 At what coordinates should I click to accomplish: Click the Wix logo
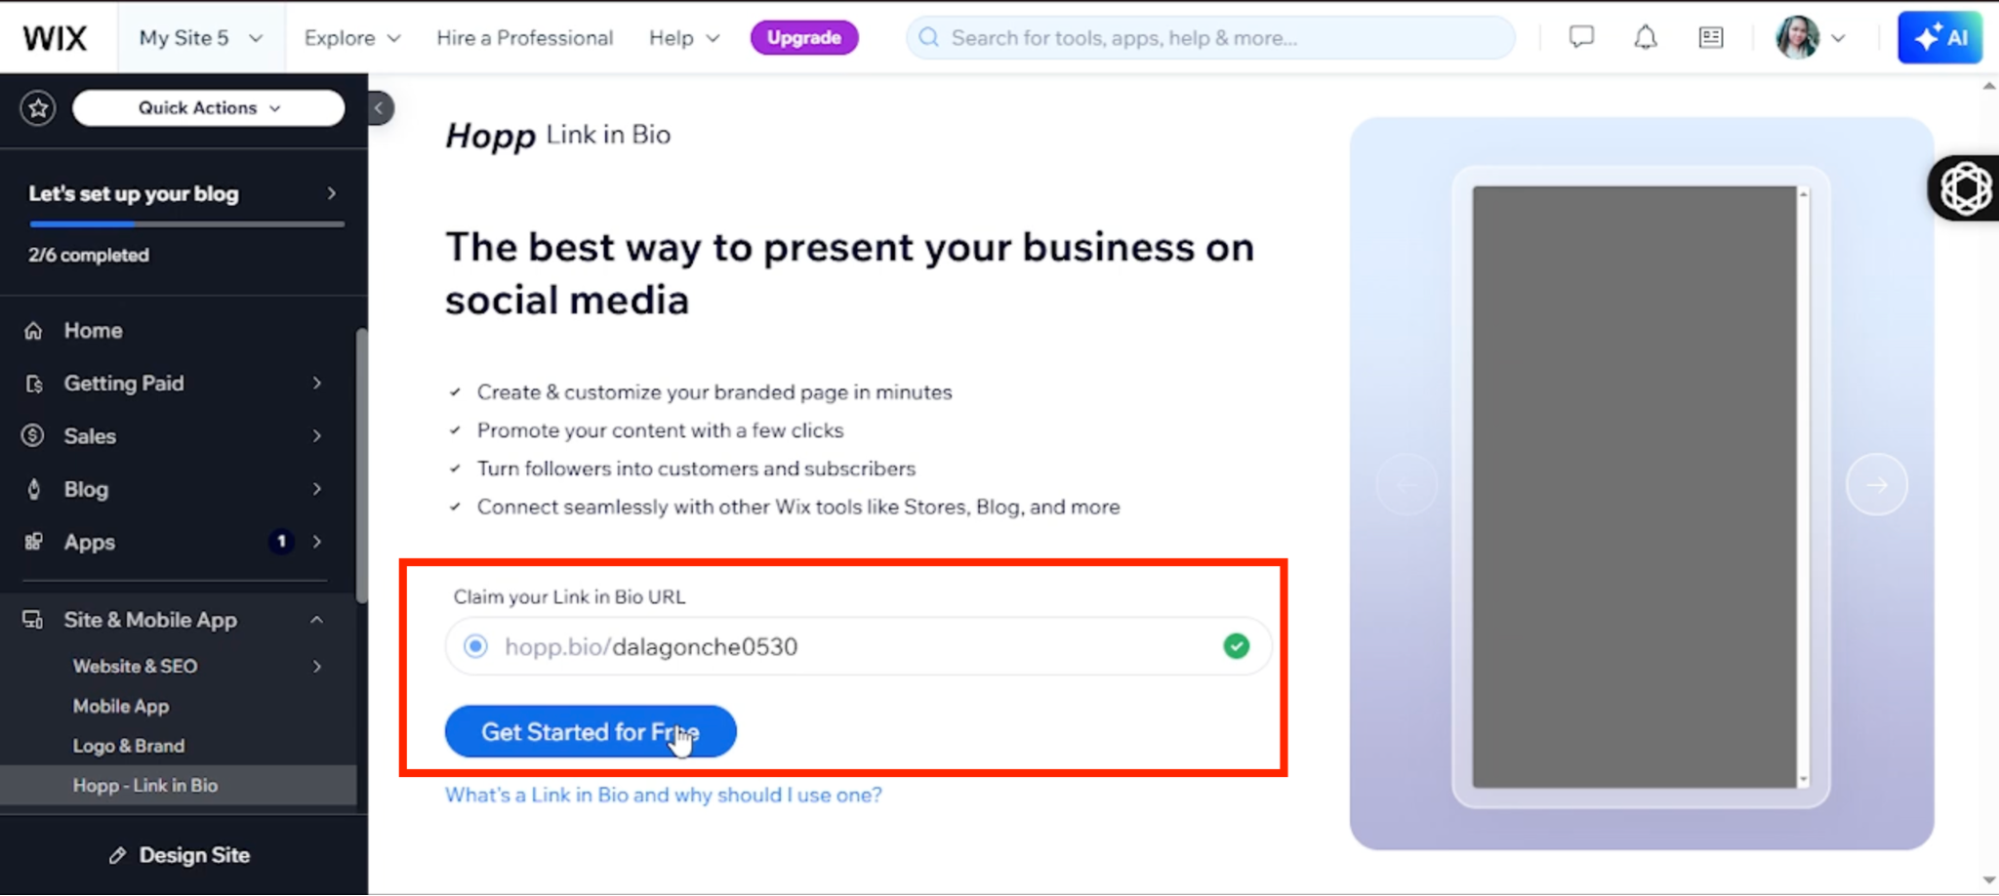[55, 38]
